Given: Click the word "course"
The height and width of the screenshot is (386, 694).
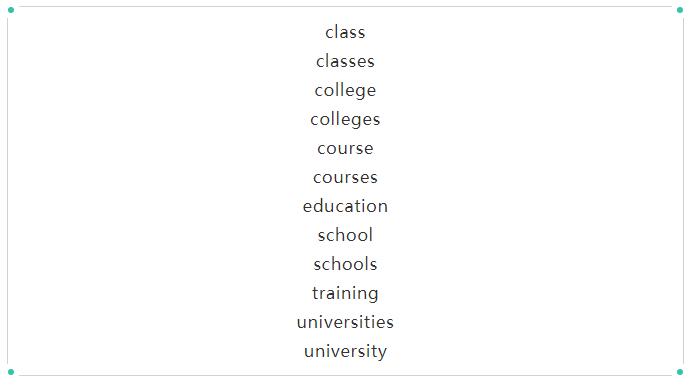Looking at the screenshot, I should 345,149.
